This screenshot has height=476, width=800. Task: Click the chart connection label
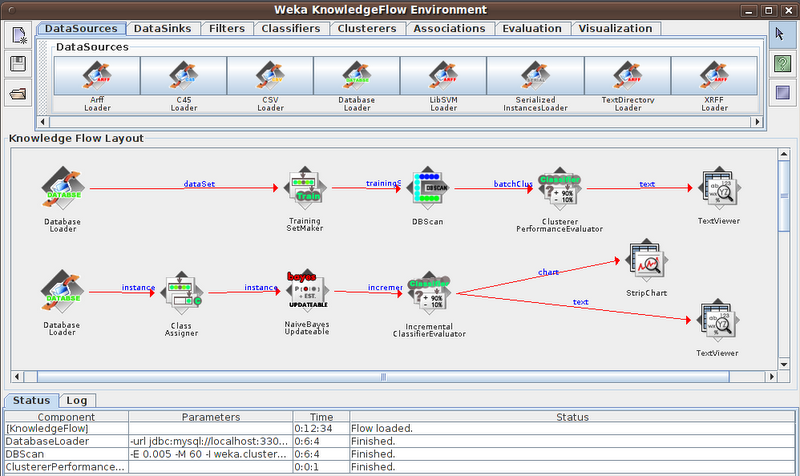click(x=548, y=272)
